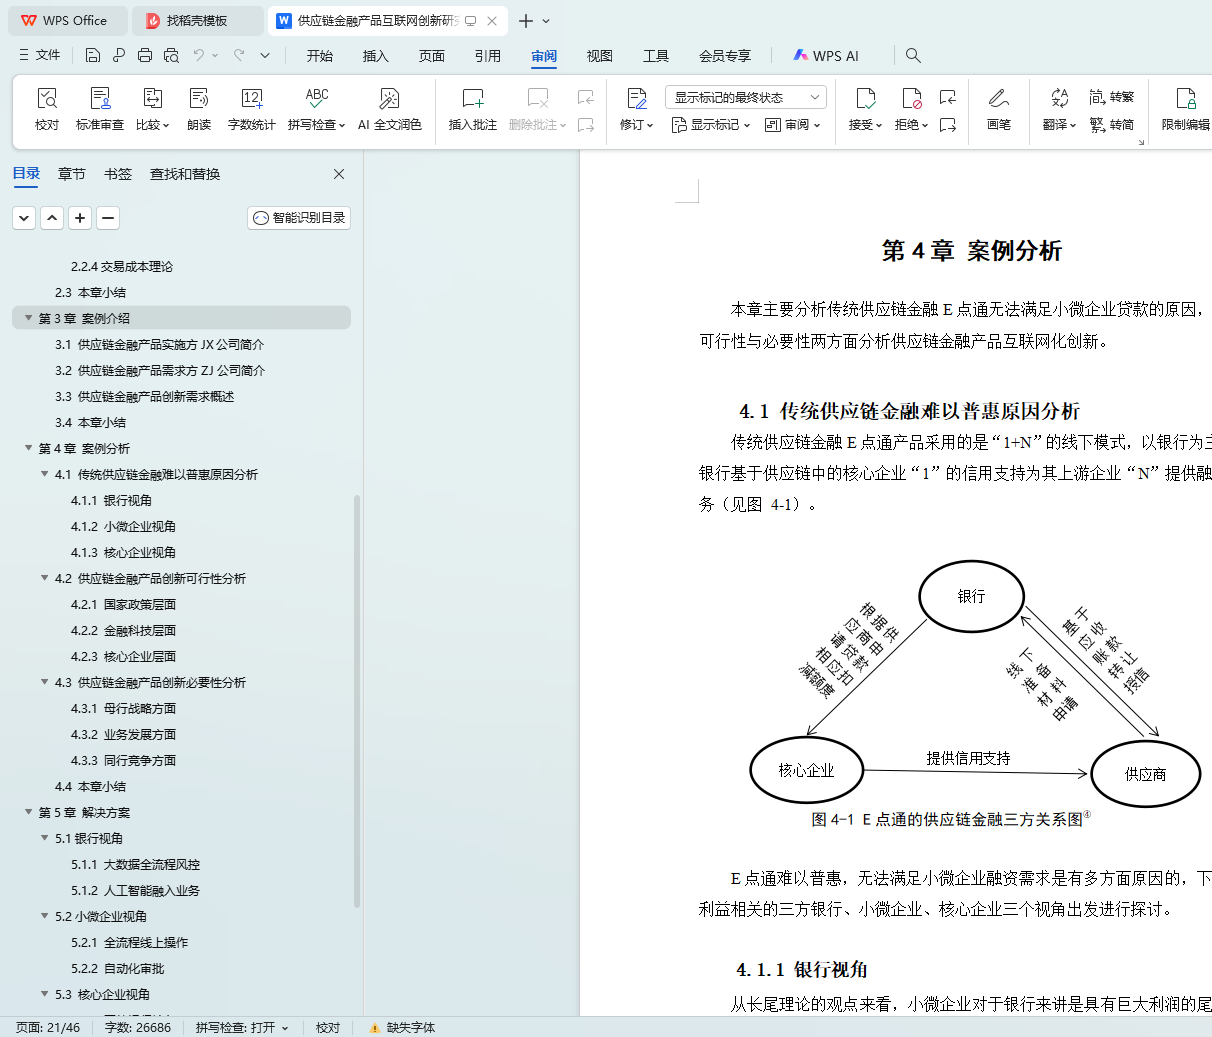Collapse the 4.3 outline section
The height and width of the screenshot is (1037, 1212).
point(44,682)
